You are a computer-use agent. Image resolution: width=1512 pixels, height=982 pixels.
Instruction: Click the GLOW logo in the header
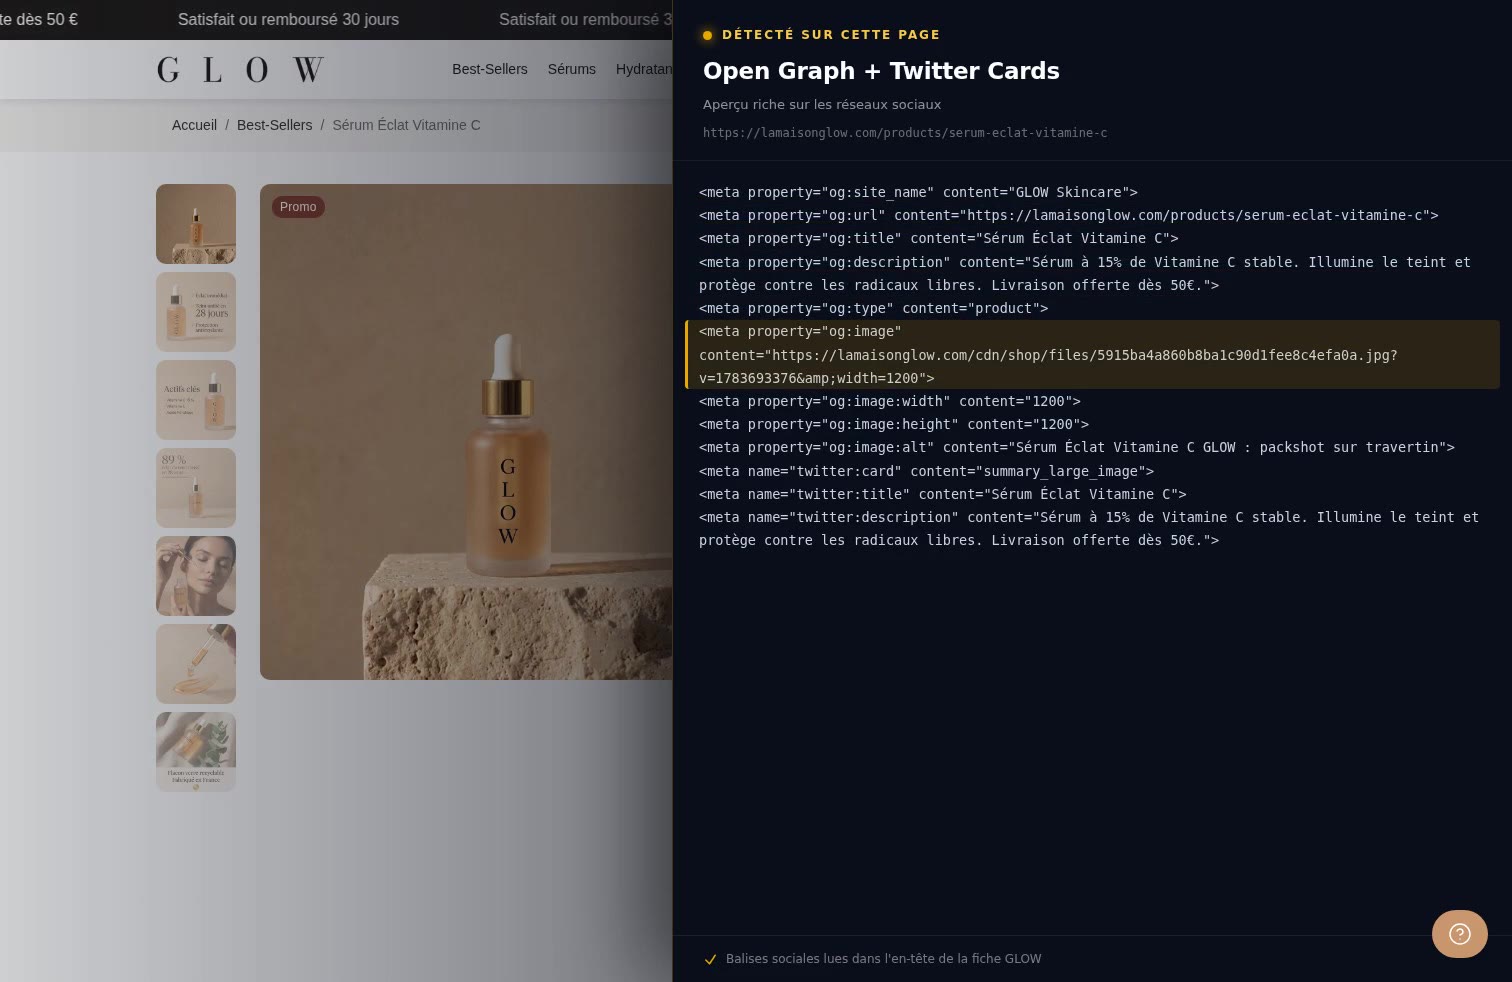tap(240, 70)
